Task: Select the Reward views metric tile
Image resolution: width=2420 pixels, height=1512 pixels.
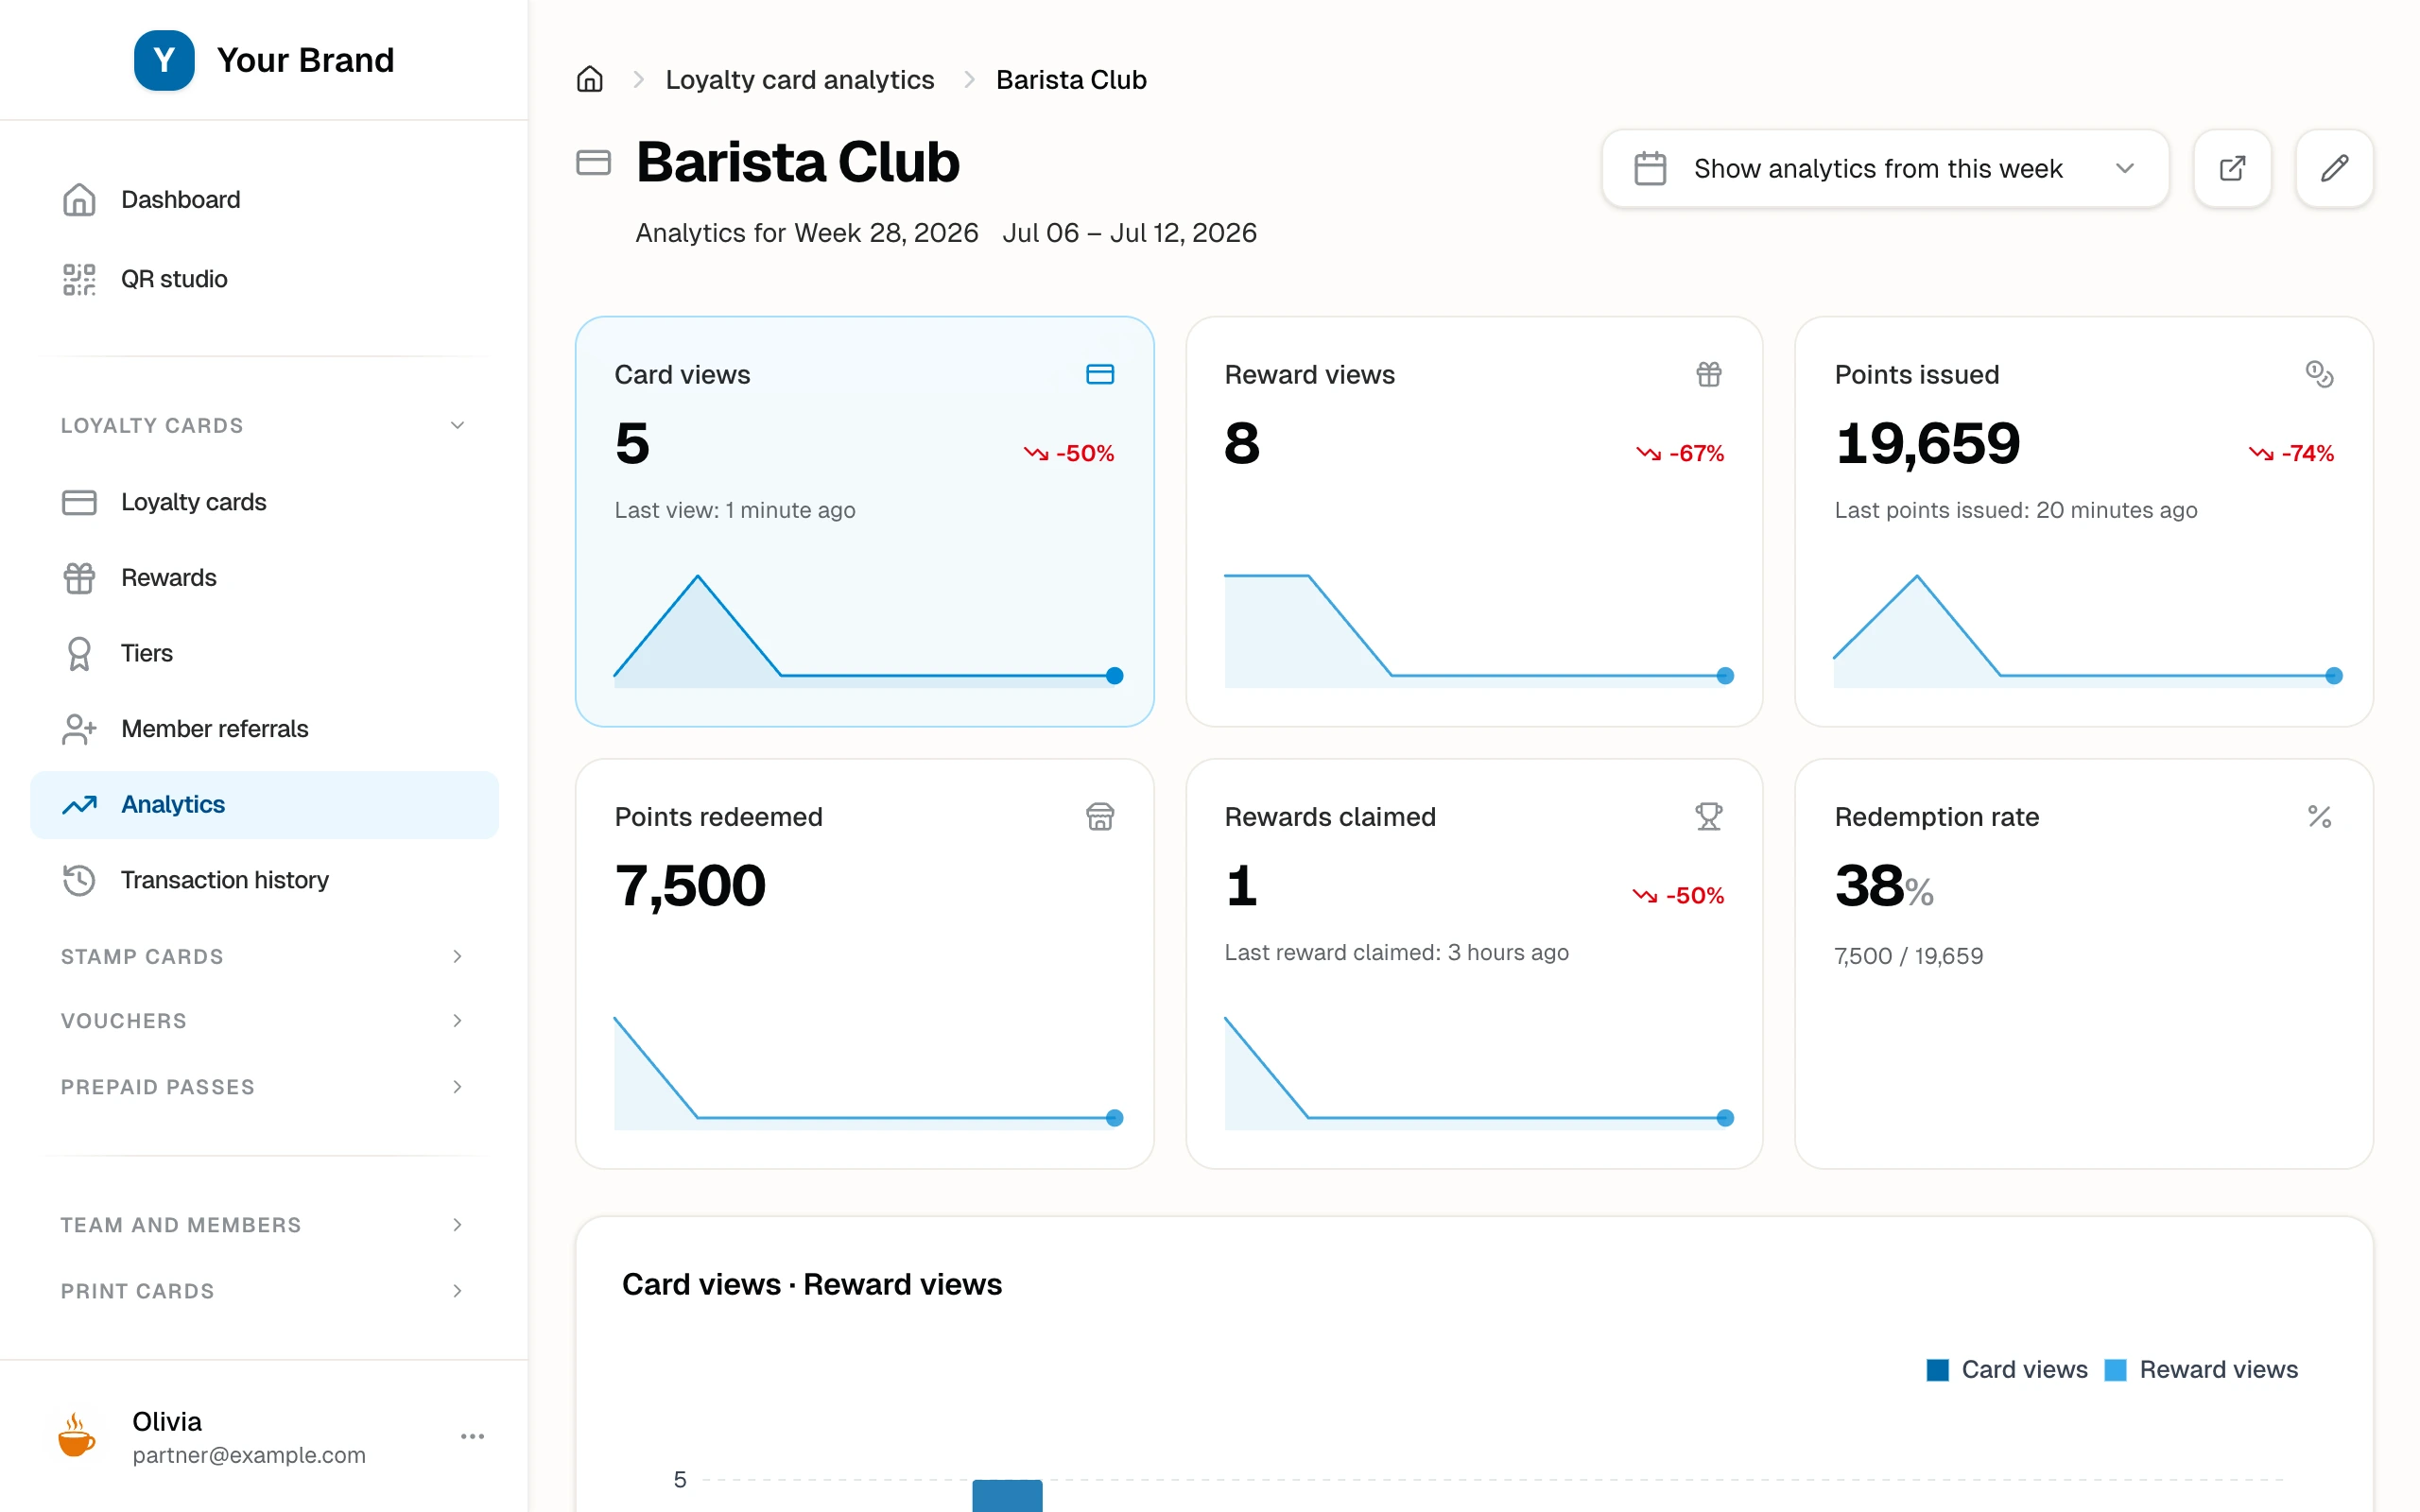Action: 1474,521
